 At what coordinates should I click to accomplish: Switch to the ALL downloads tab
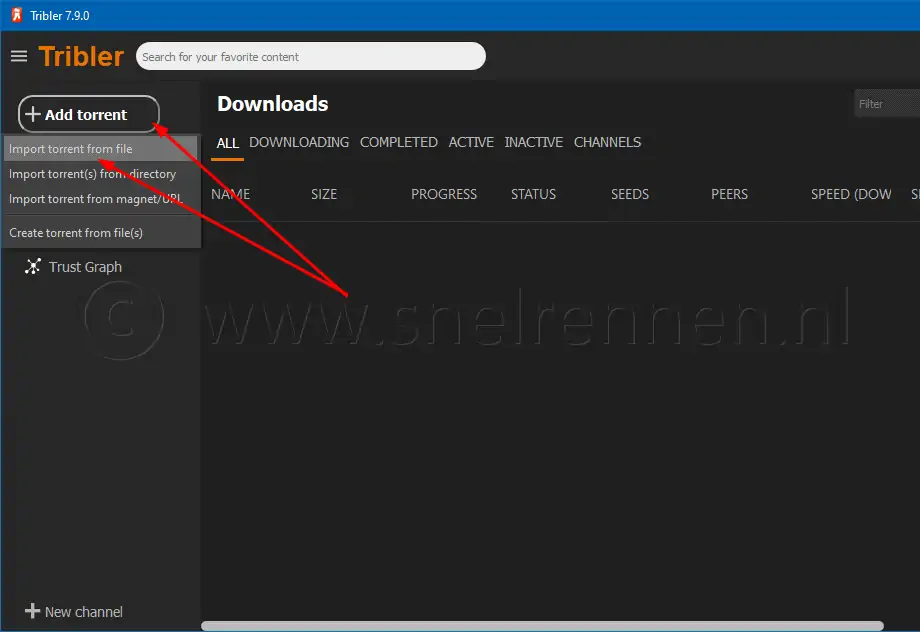tap(228, 143)
